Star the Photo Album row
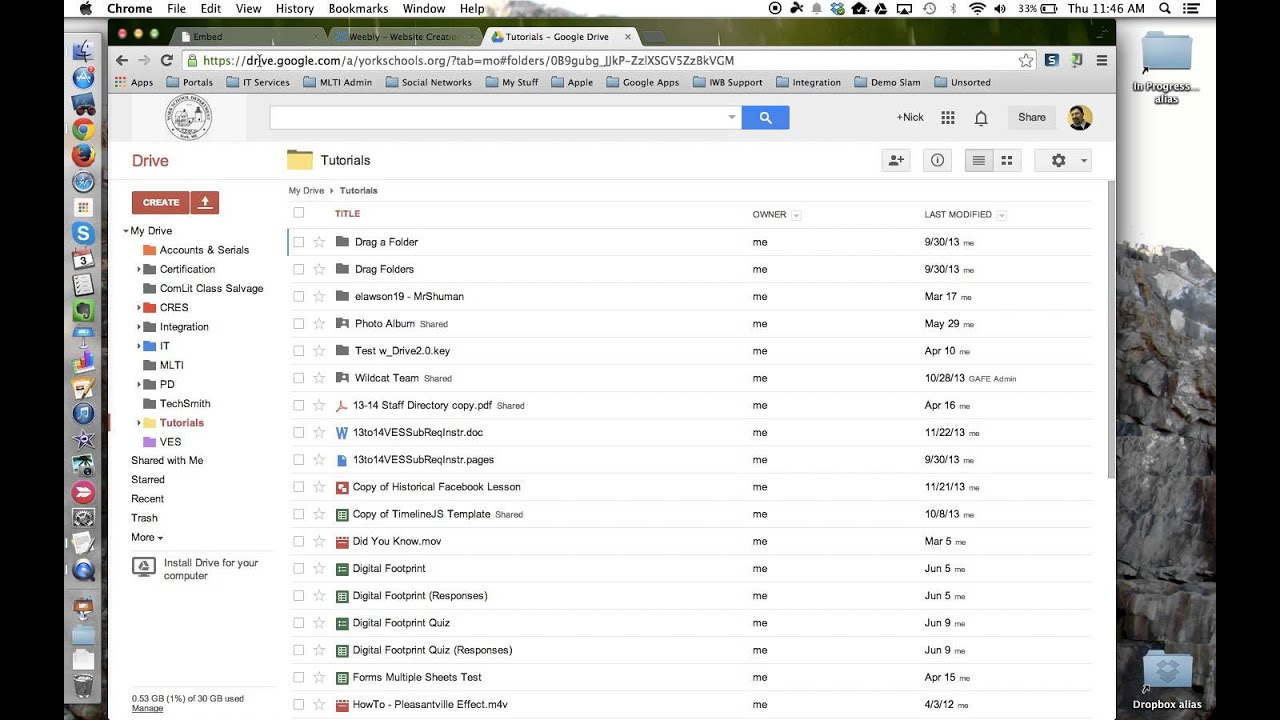This screenshot has width=1280, height=720. [x=319, y=324]
